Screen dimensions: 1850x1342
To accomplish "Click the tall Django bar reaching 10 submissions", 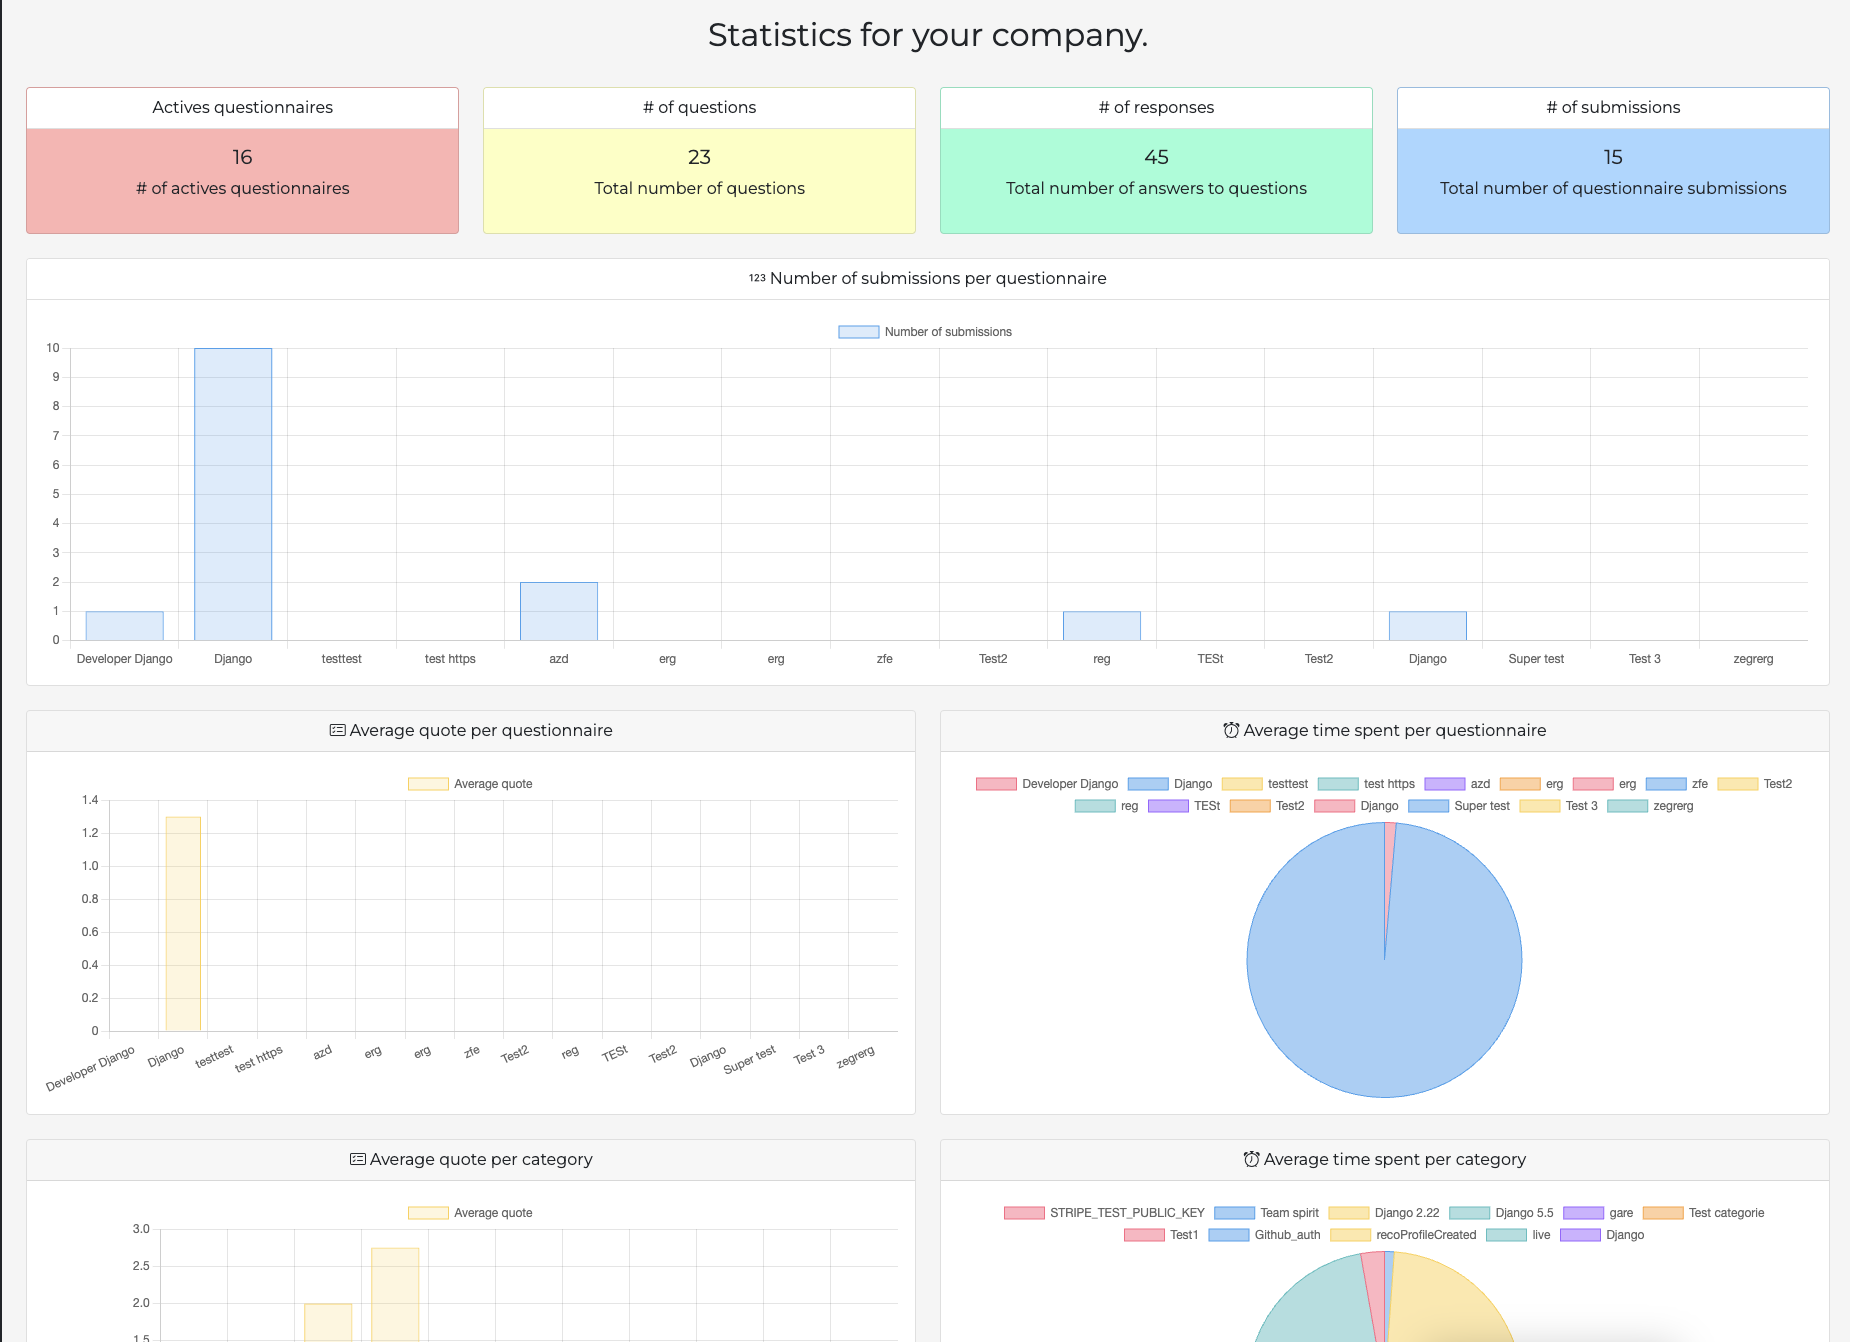I will [233, 494].
